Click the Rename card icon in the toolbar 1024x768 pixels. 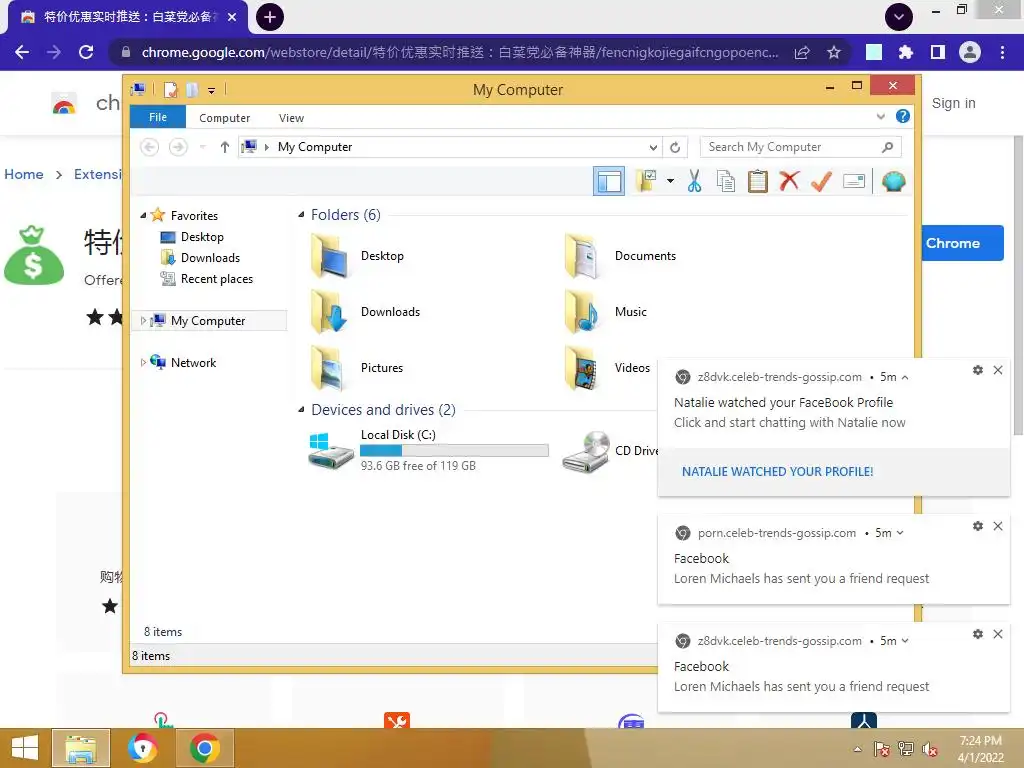[854, 181]
